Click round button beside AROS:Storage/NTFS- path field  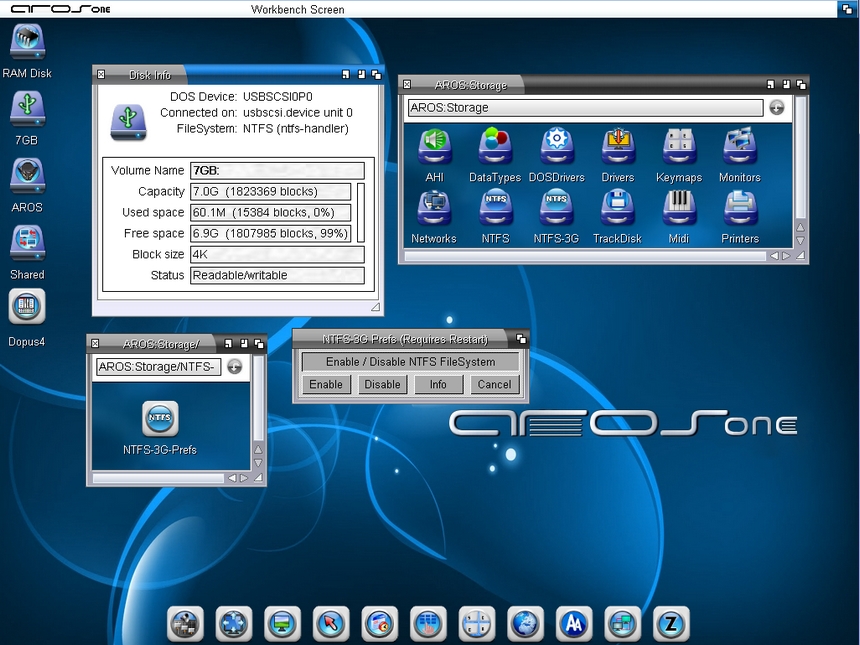click(234, 367)
